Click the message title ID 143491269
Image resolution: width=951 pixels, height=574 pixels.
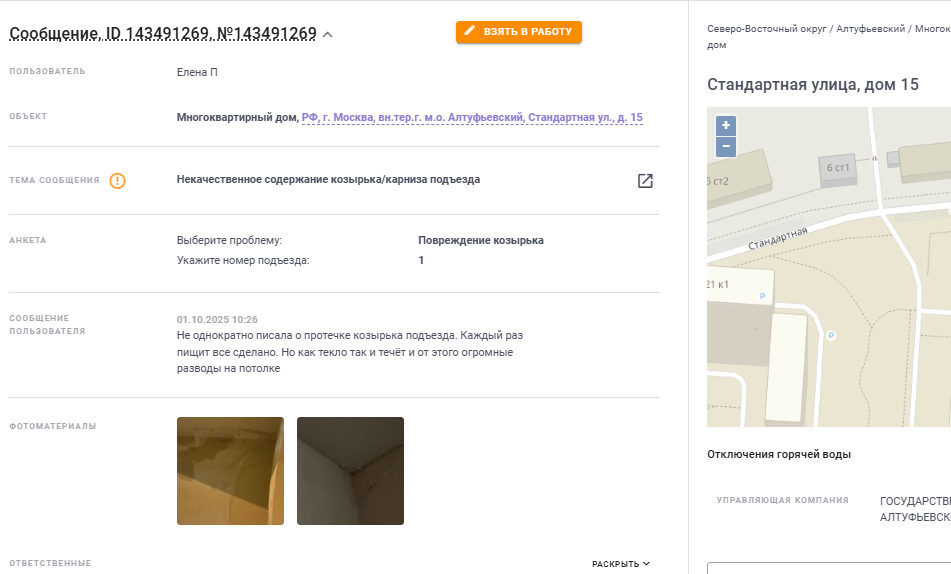pos(163,33)
